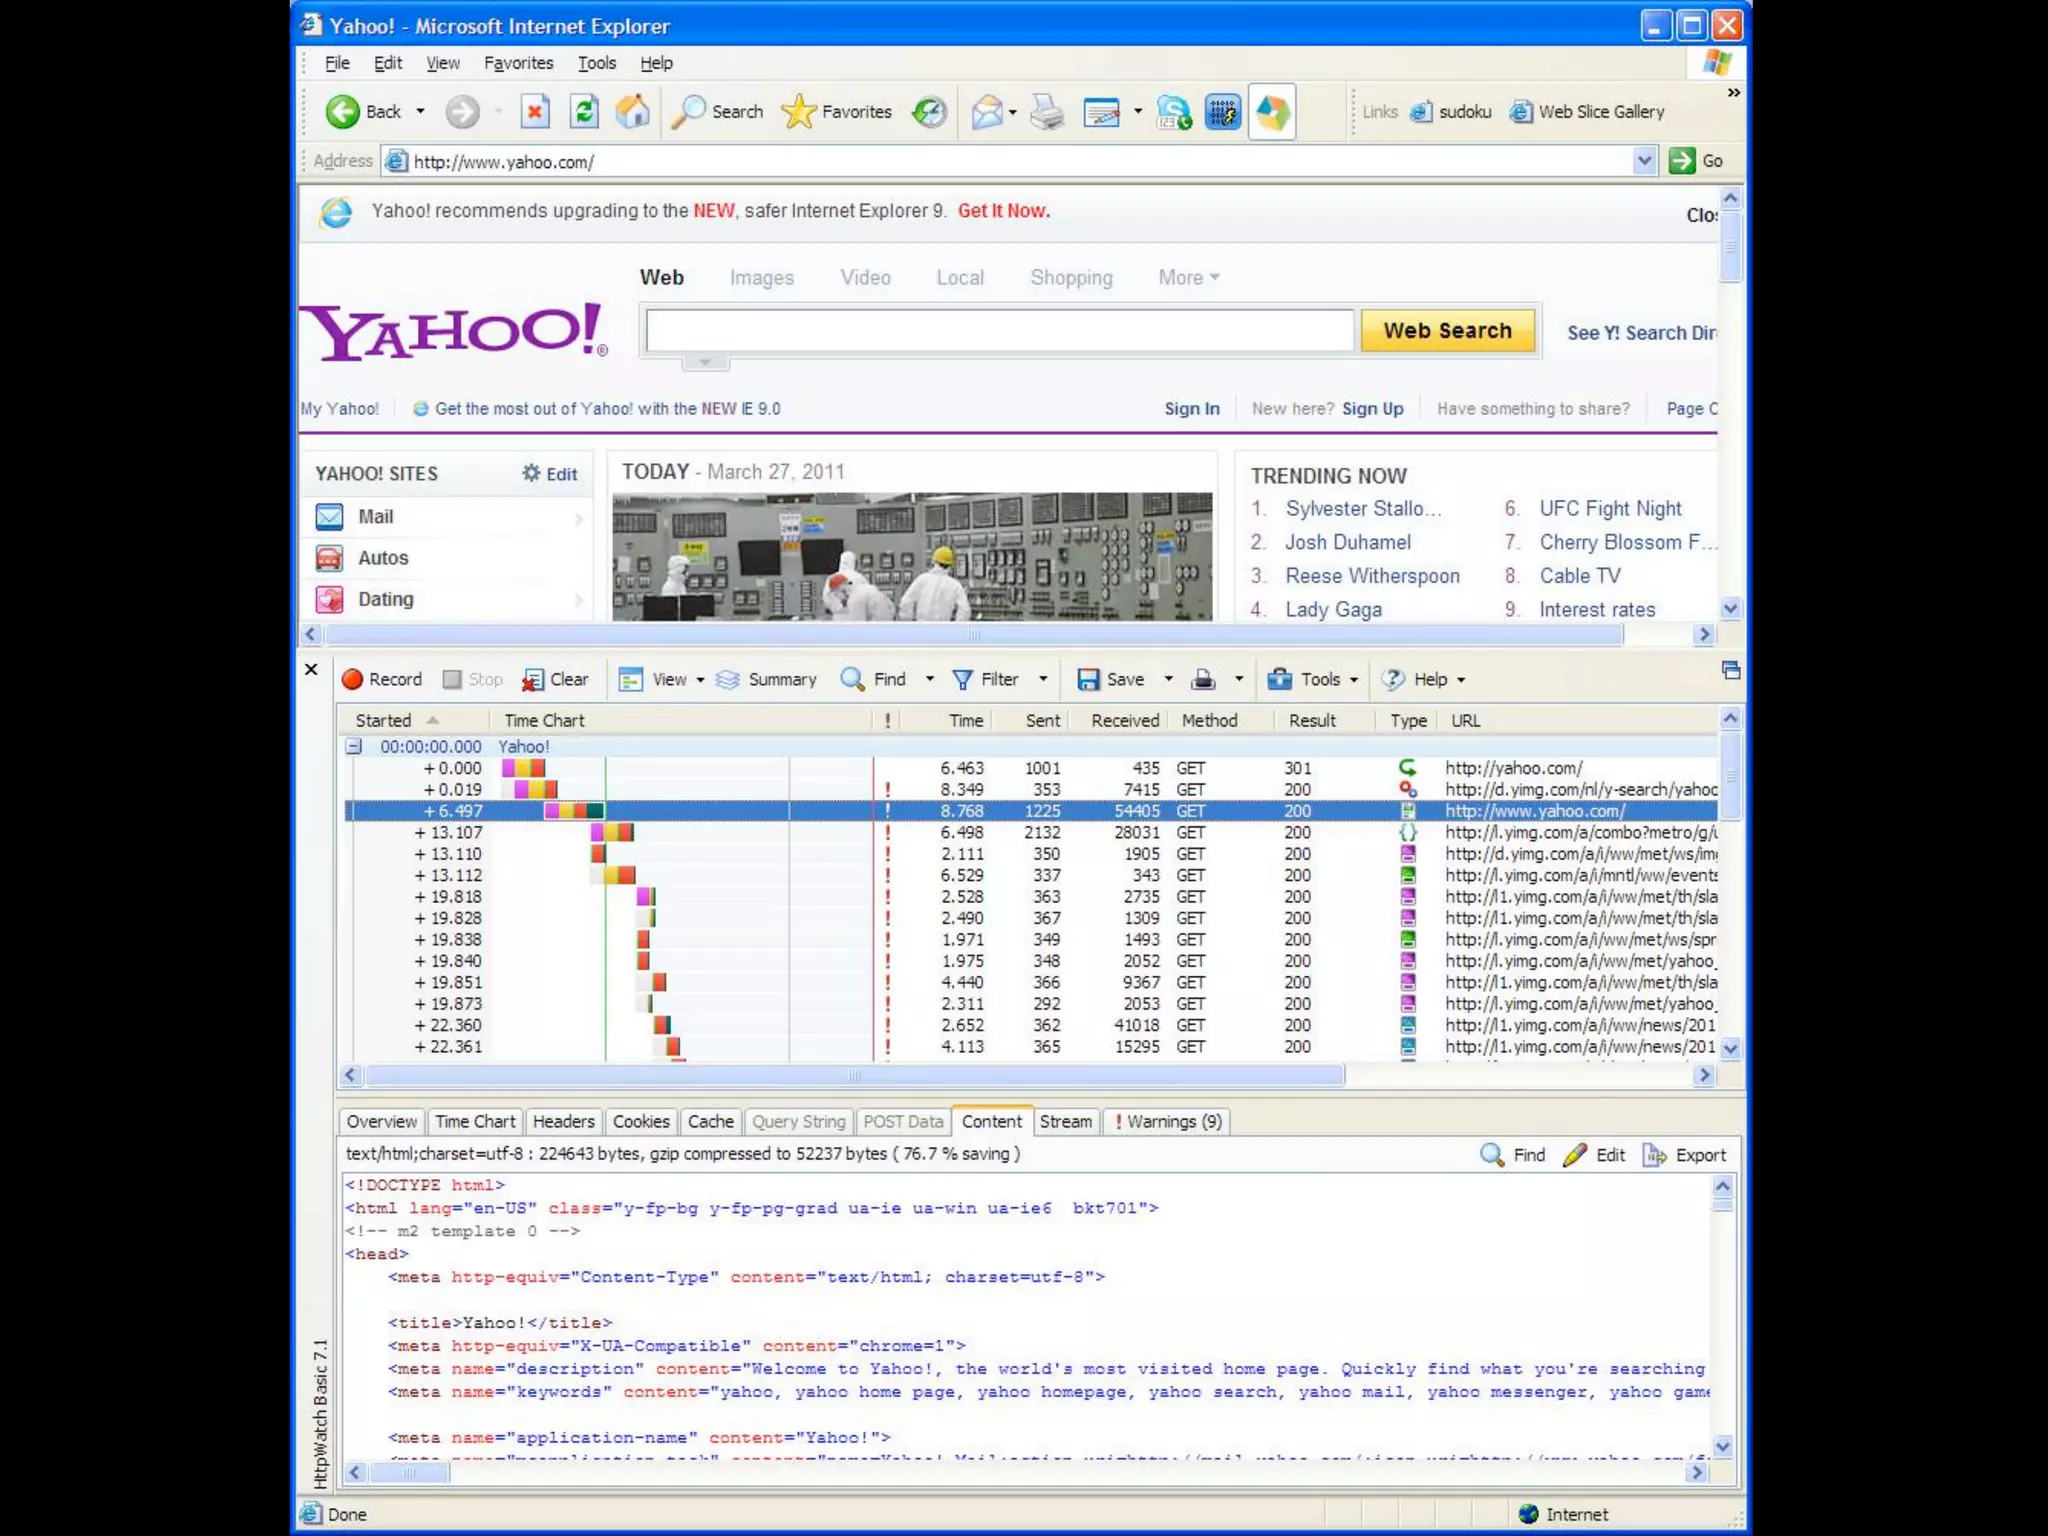Open the Warnings (9) tab
2048x1536 pixels.
tap(1167, 1122)
